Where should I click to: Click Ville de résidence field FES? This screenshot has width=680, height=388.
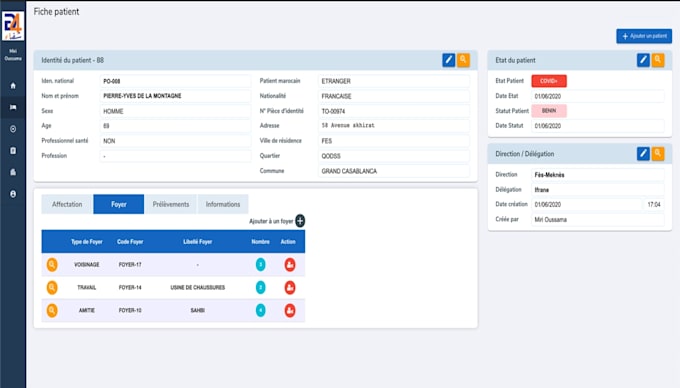click(394, 141)
